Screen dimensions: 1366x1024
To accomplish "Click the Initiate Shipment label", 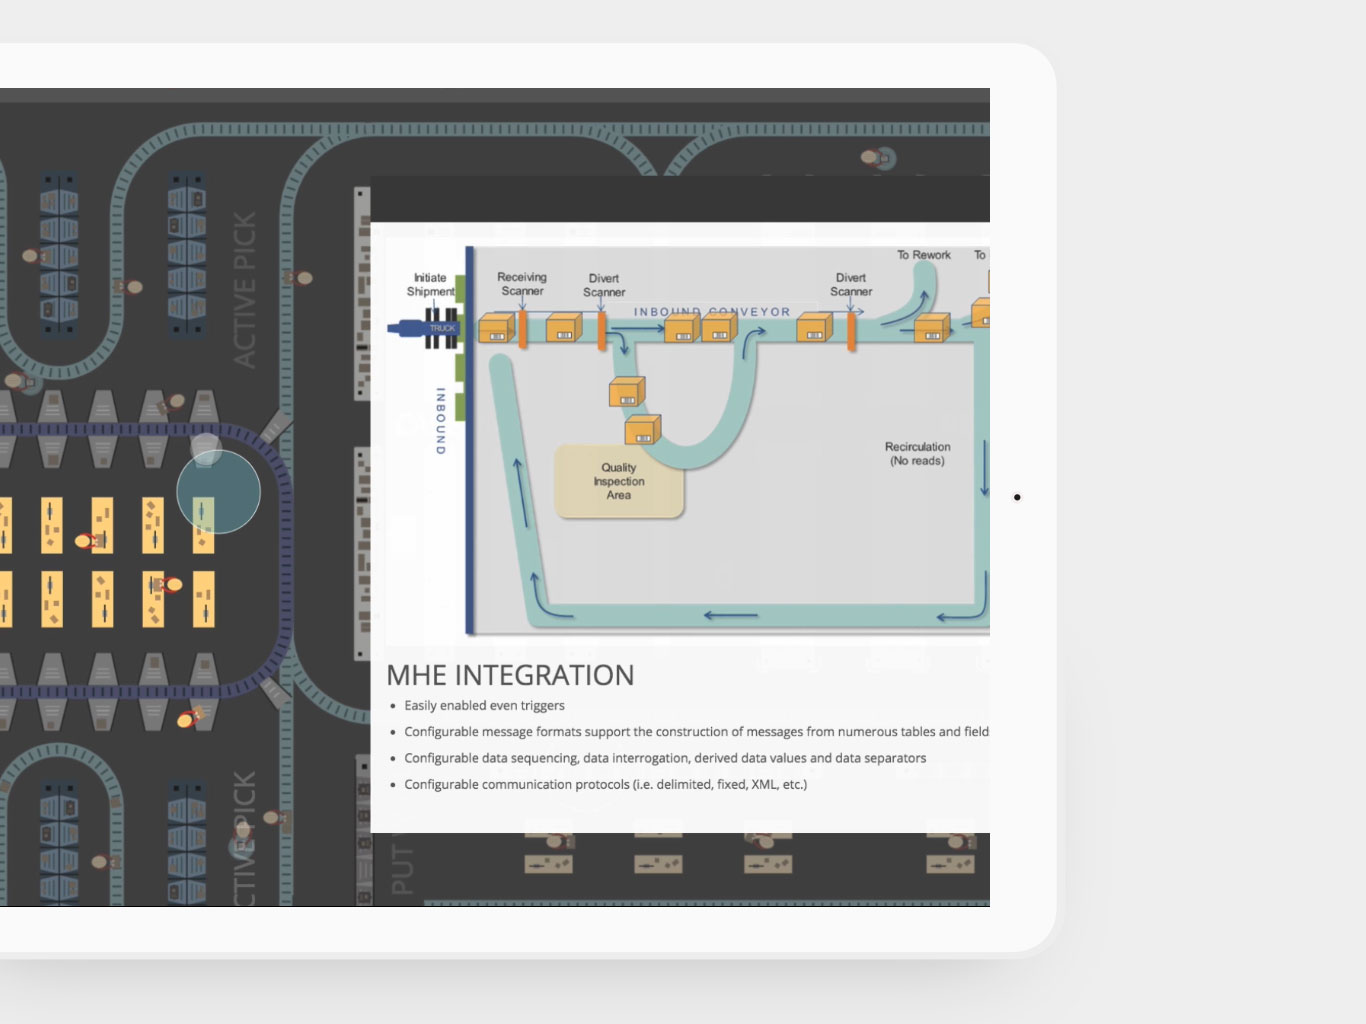I will tap(430, 285).
